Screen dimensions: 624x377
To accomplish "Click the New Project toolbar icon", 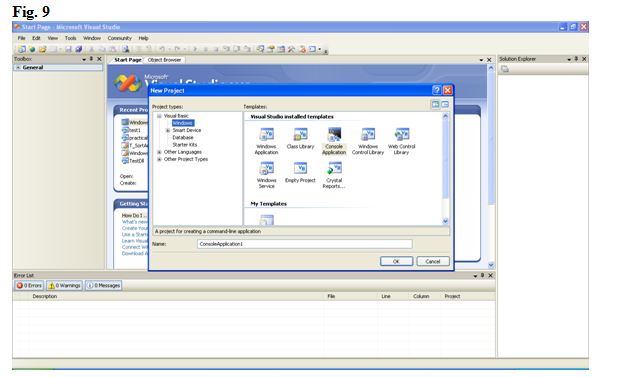I will coord(21,49).
